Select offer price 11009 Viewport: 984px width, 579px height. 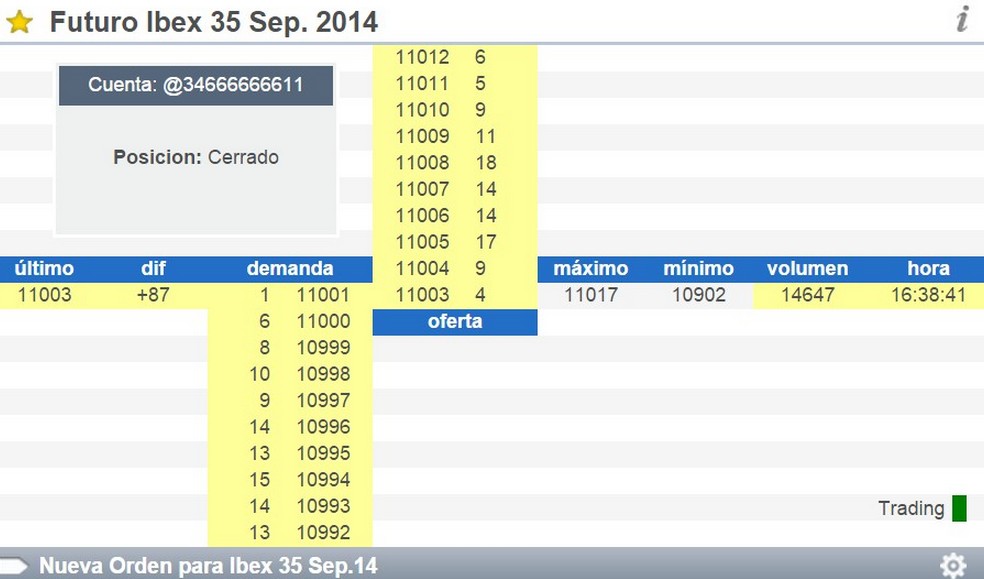pyautogui.click(x=422, y=136)
